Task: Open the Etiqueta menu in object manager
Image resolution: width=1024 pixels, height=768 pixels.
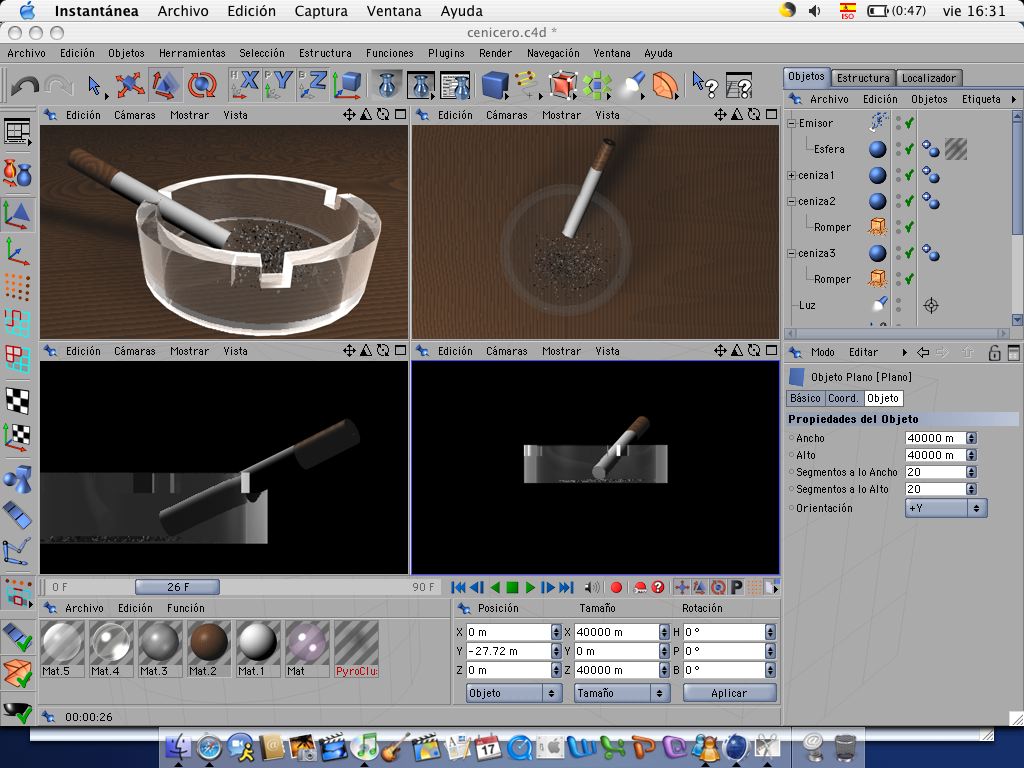Action: 981,99
